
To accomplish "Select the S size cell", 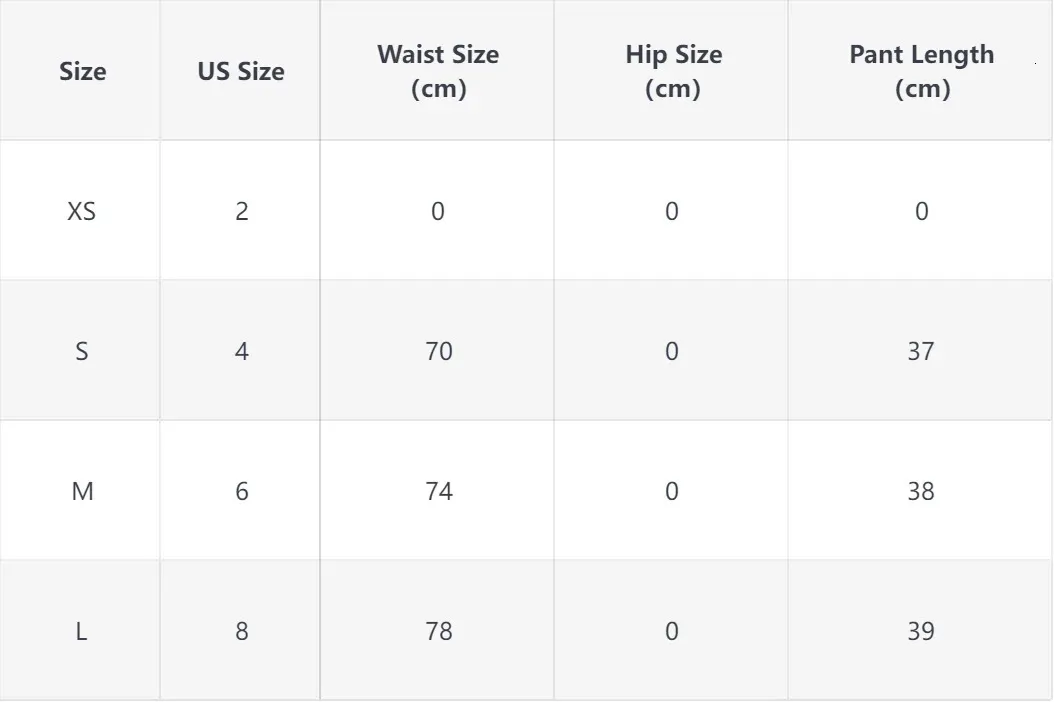I will point(81,351).
